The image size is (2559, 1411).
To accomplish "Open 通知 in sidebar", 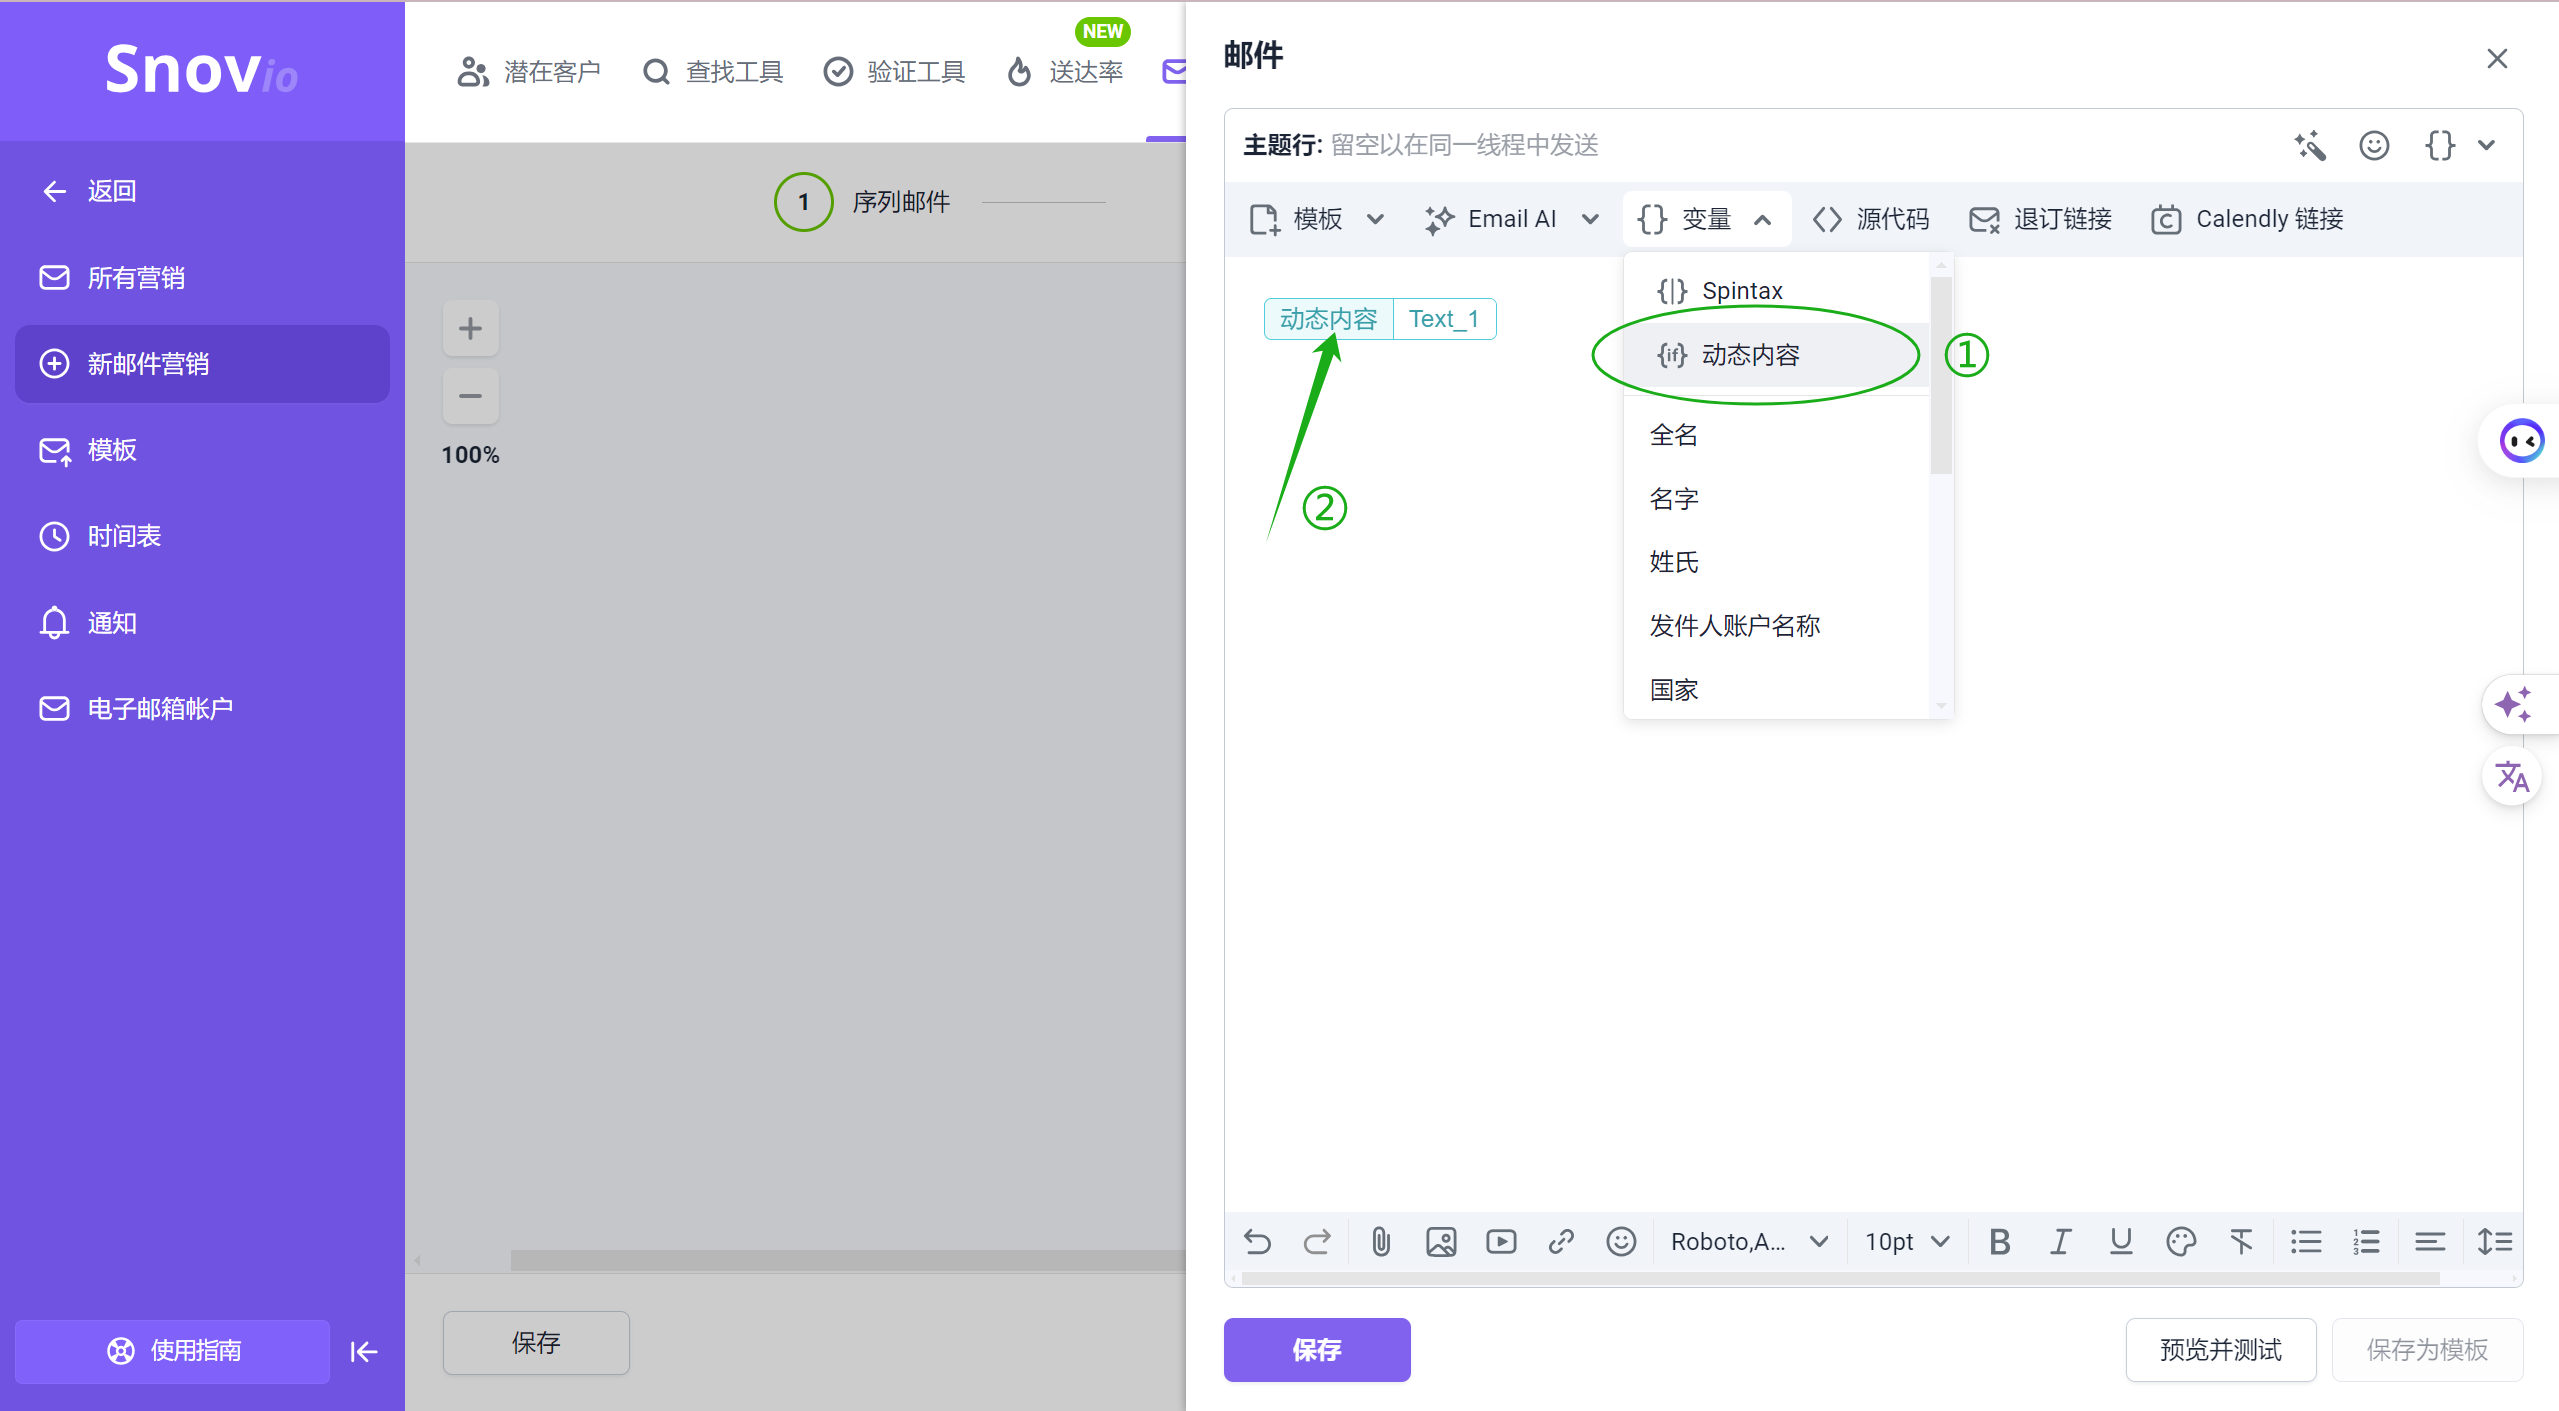I will pos(202,623).
